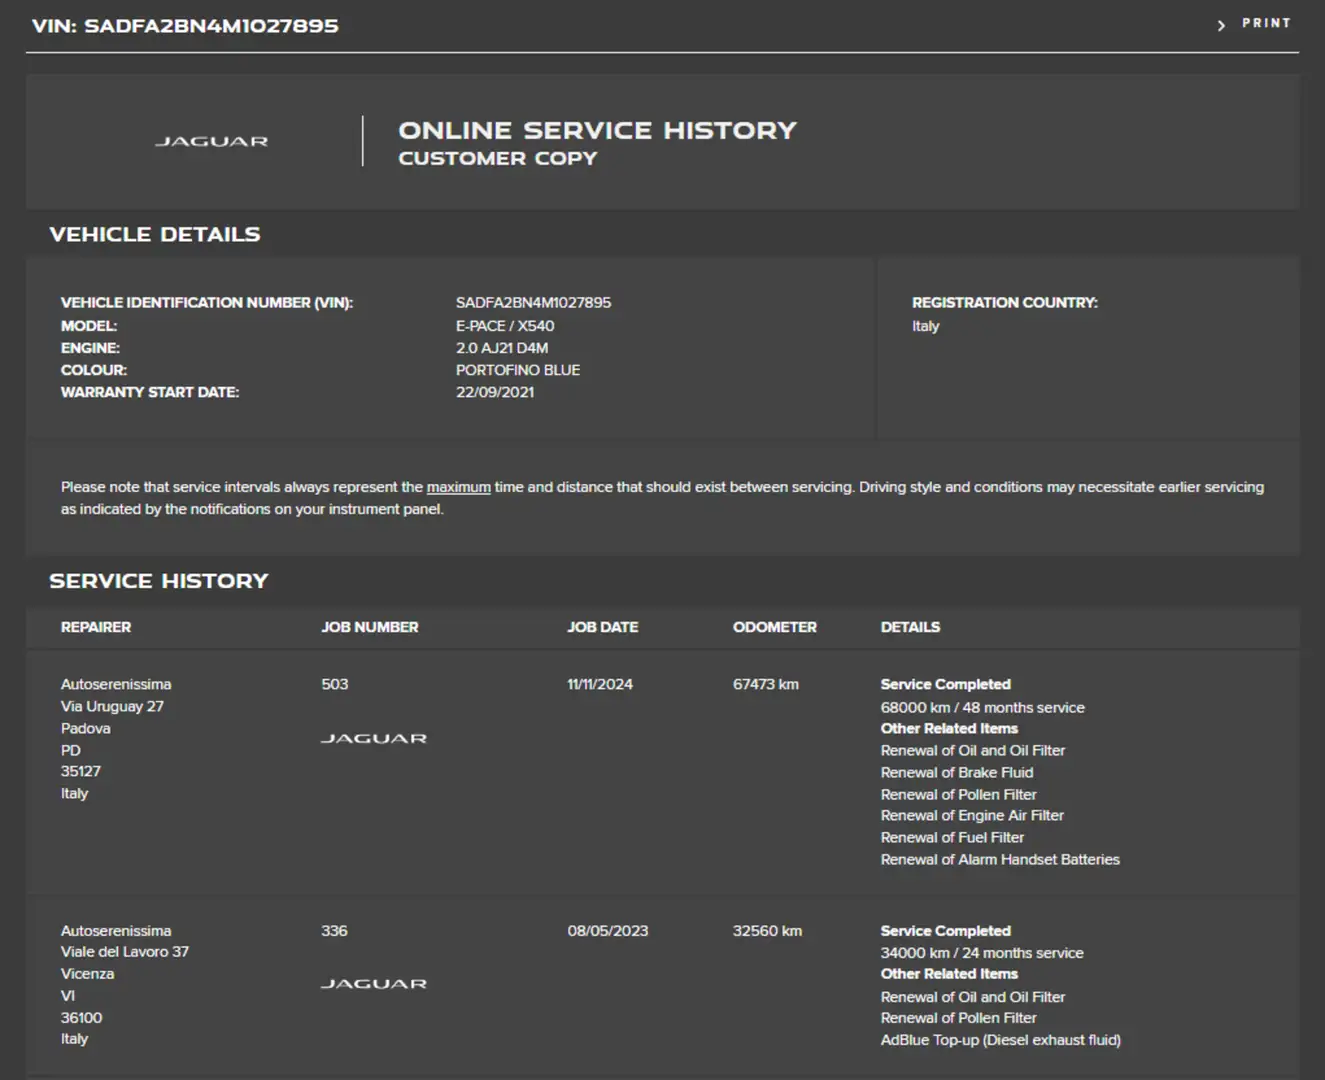Screen dimensions: 1325x1080
Task: Click the job date 11/11/2024
Action: coord(600,684)
